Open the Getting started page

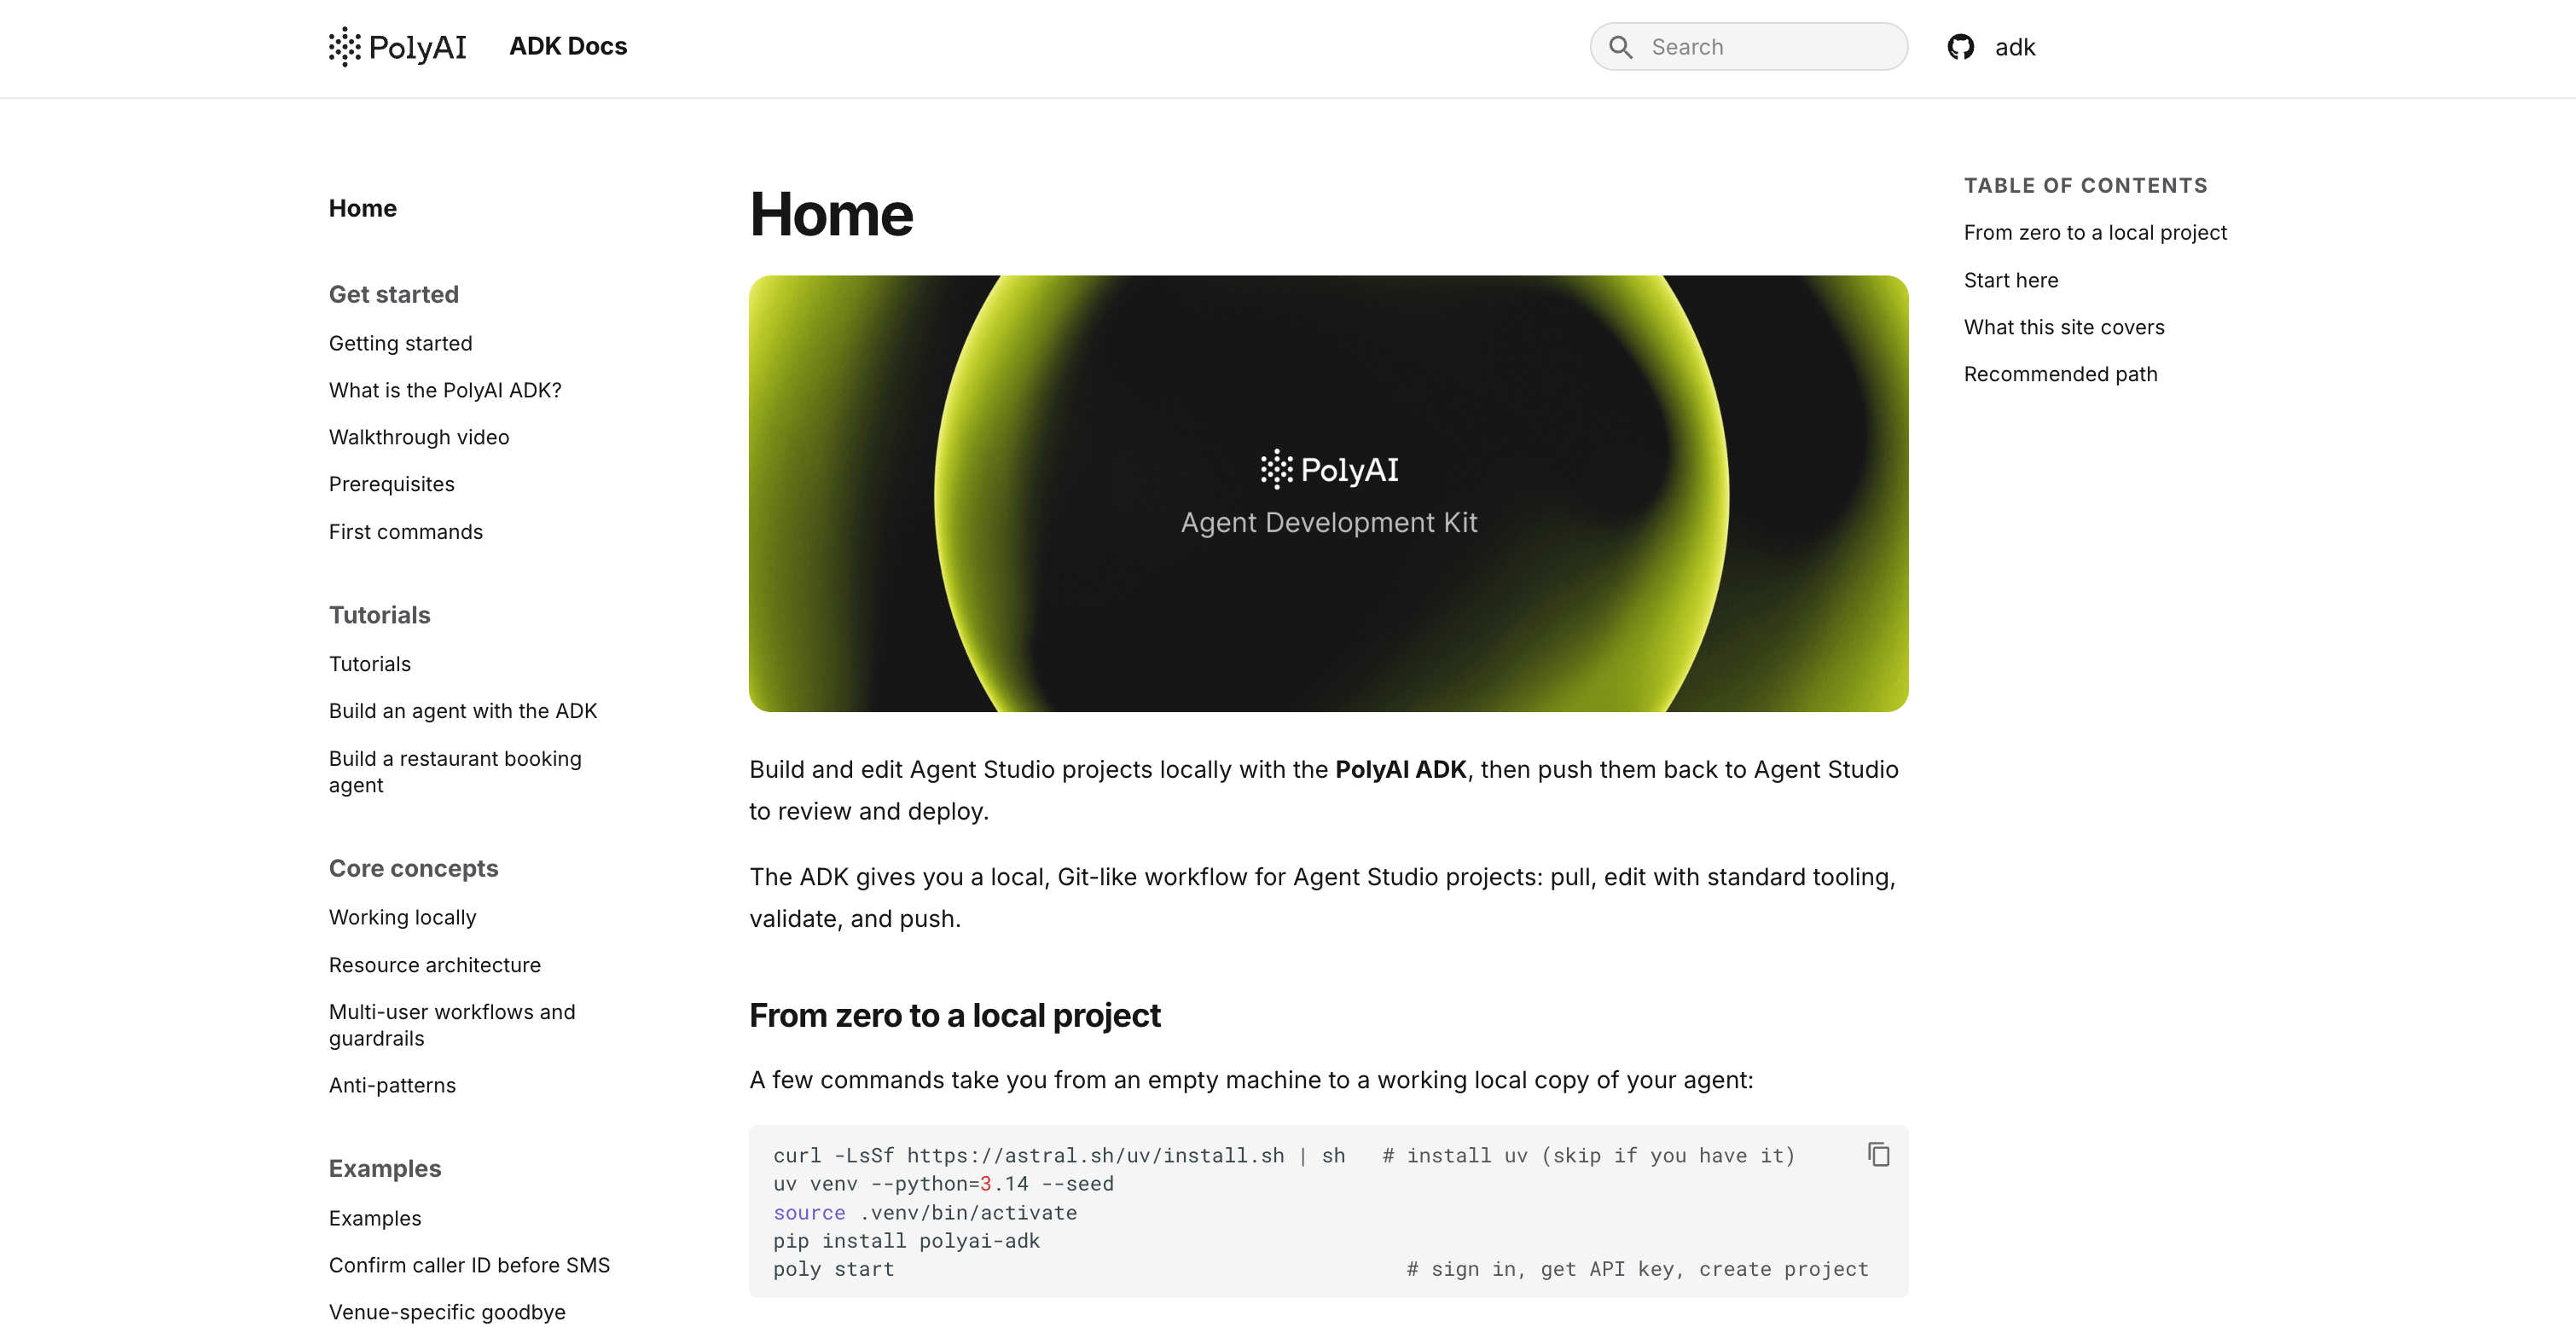click(400, 343)
